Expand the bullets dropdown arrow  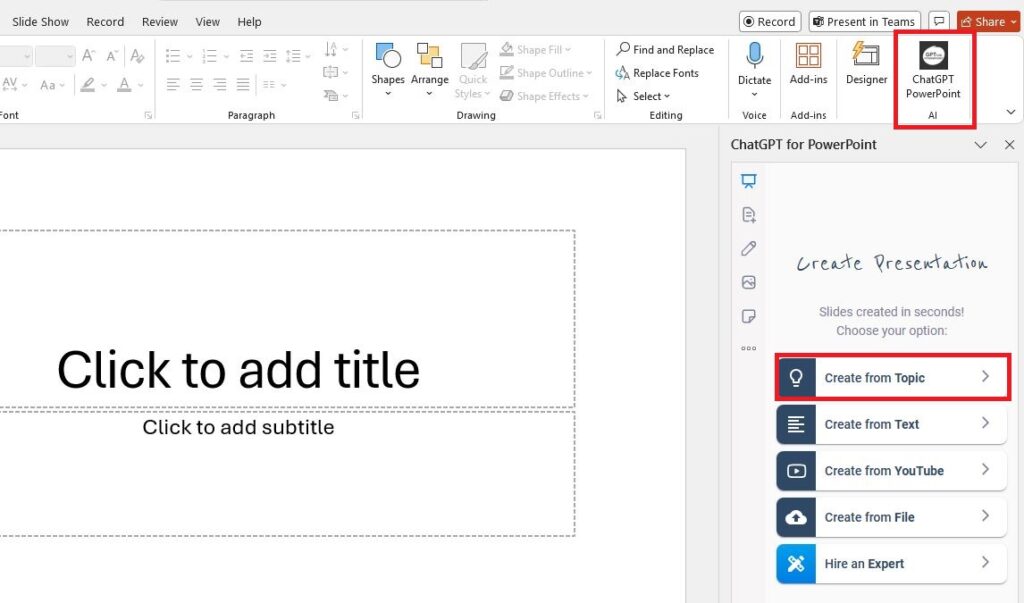point(189,56)
